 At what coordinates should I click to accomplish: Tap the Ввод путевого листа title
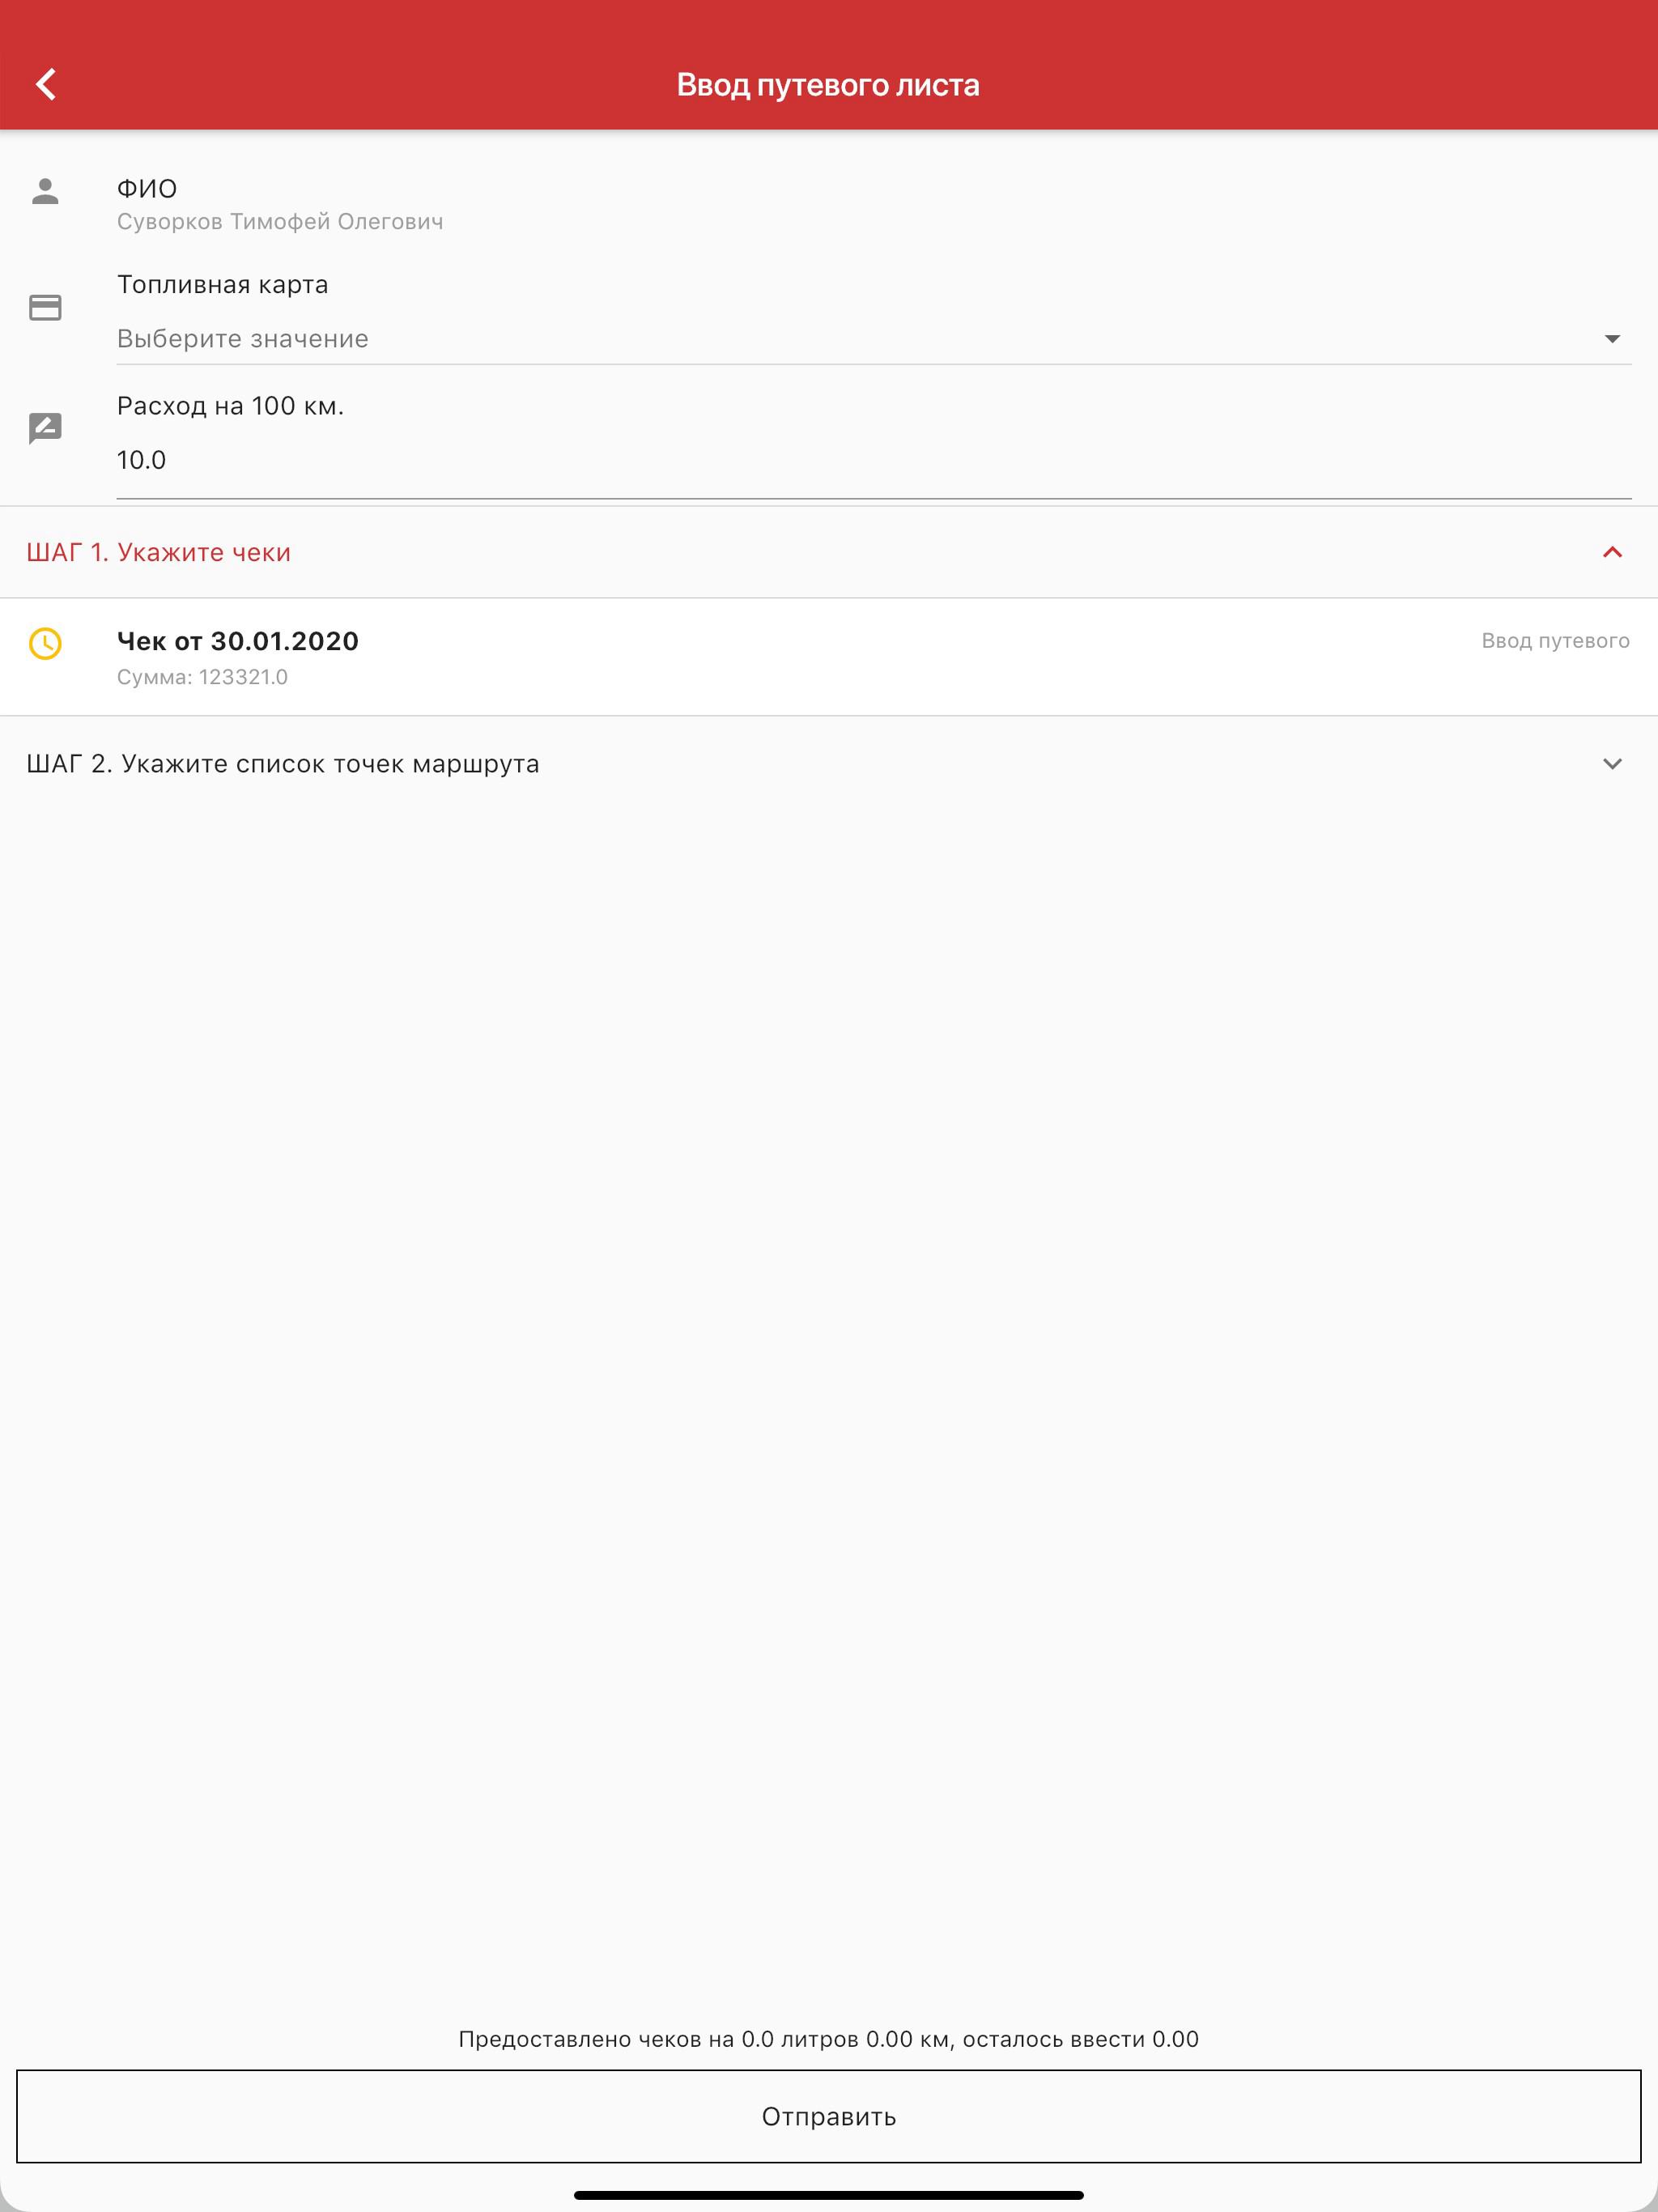(828, 85)
